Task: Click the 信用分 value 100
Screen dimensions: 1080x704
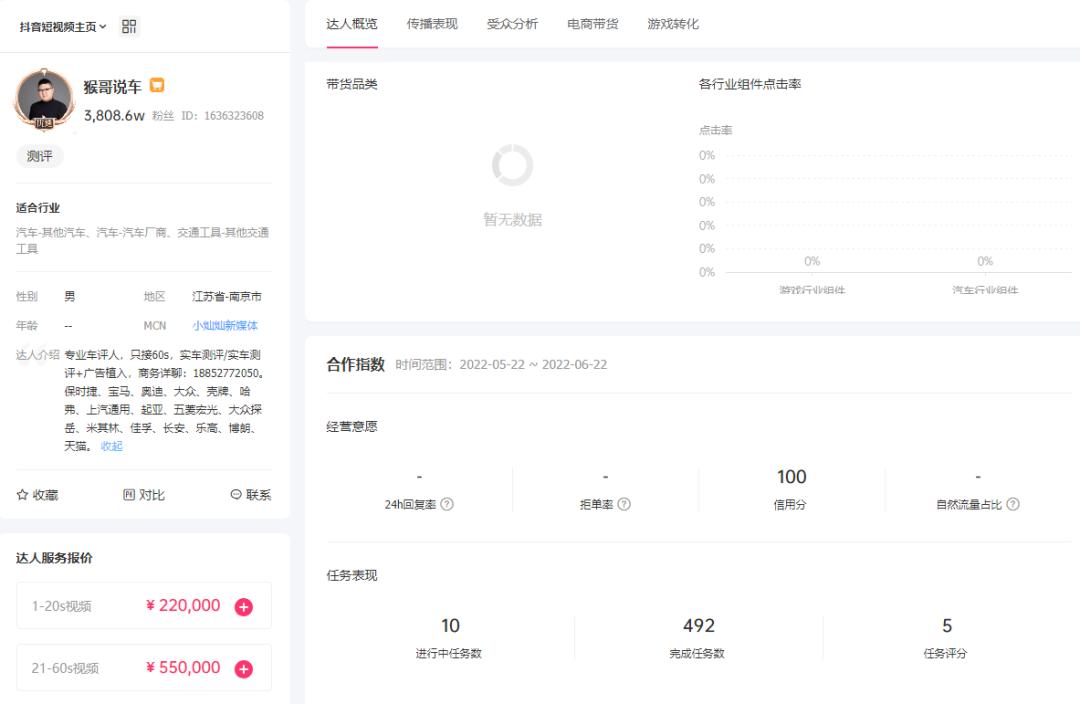Action: (791, 477)
